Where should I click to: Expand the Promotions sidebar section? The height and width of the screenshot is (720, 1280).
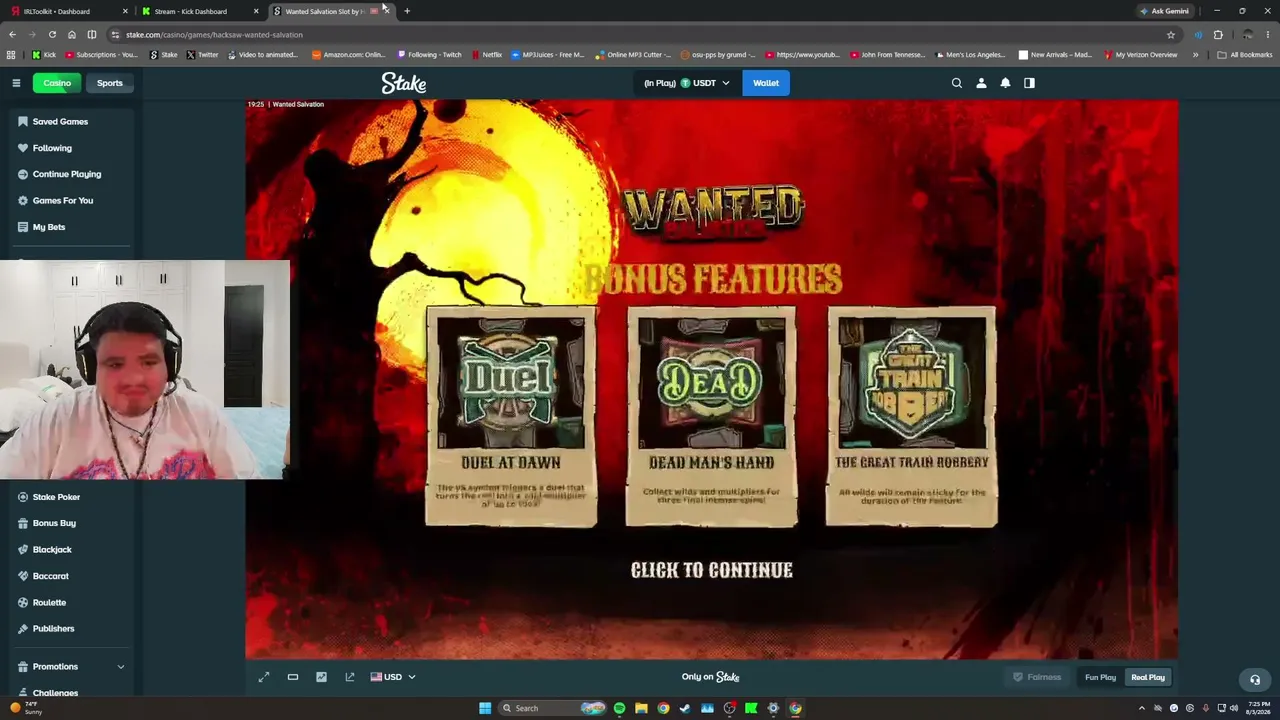(71, 667)
